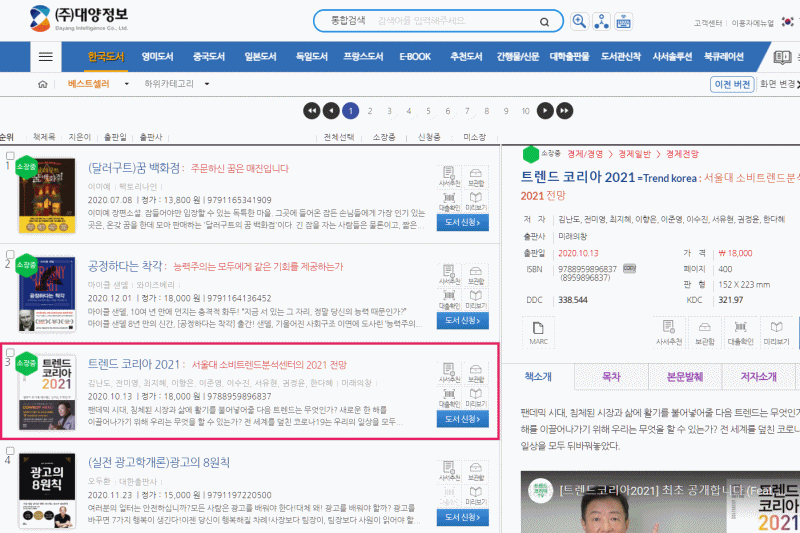
Task: Open the E-BOOK menu
Action: pos(415,57)
